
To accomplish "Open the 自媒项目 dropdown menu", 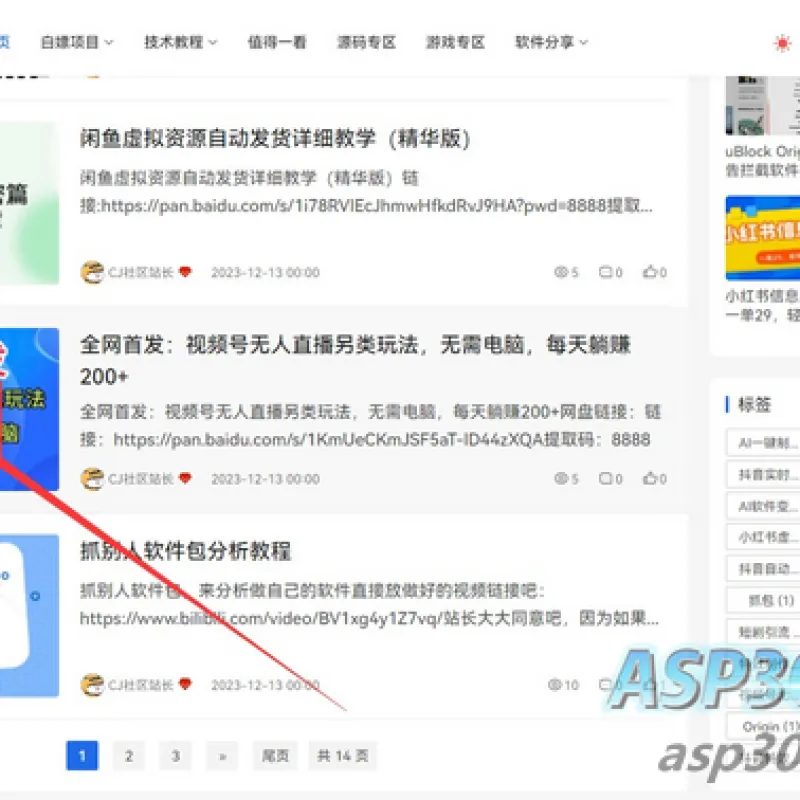I will click(77, 42).
